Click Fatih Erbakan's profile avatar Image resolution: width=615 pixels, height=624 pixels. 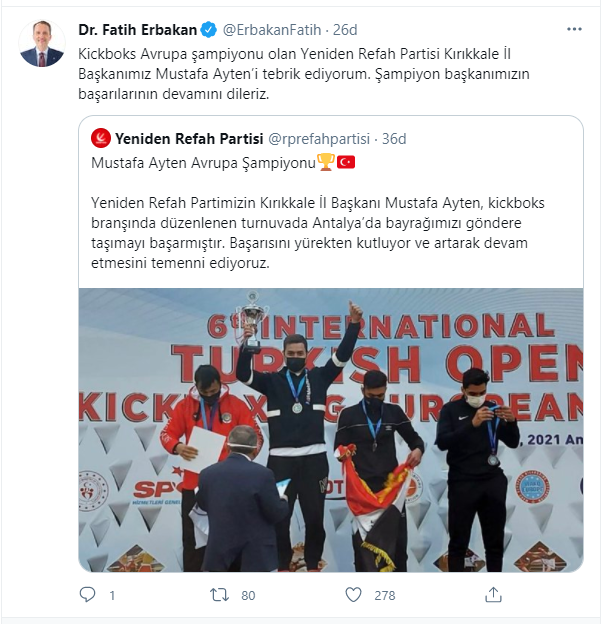[42, 43]
